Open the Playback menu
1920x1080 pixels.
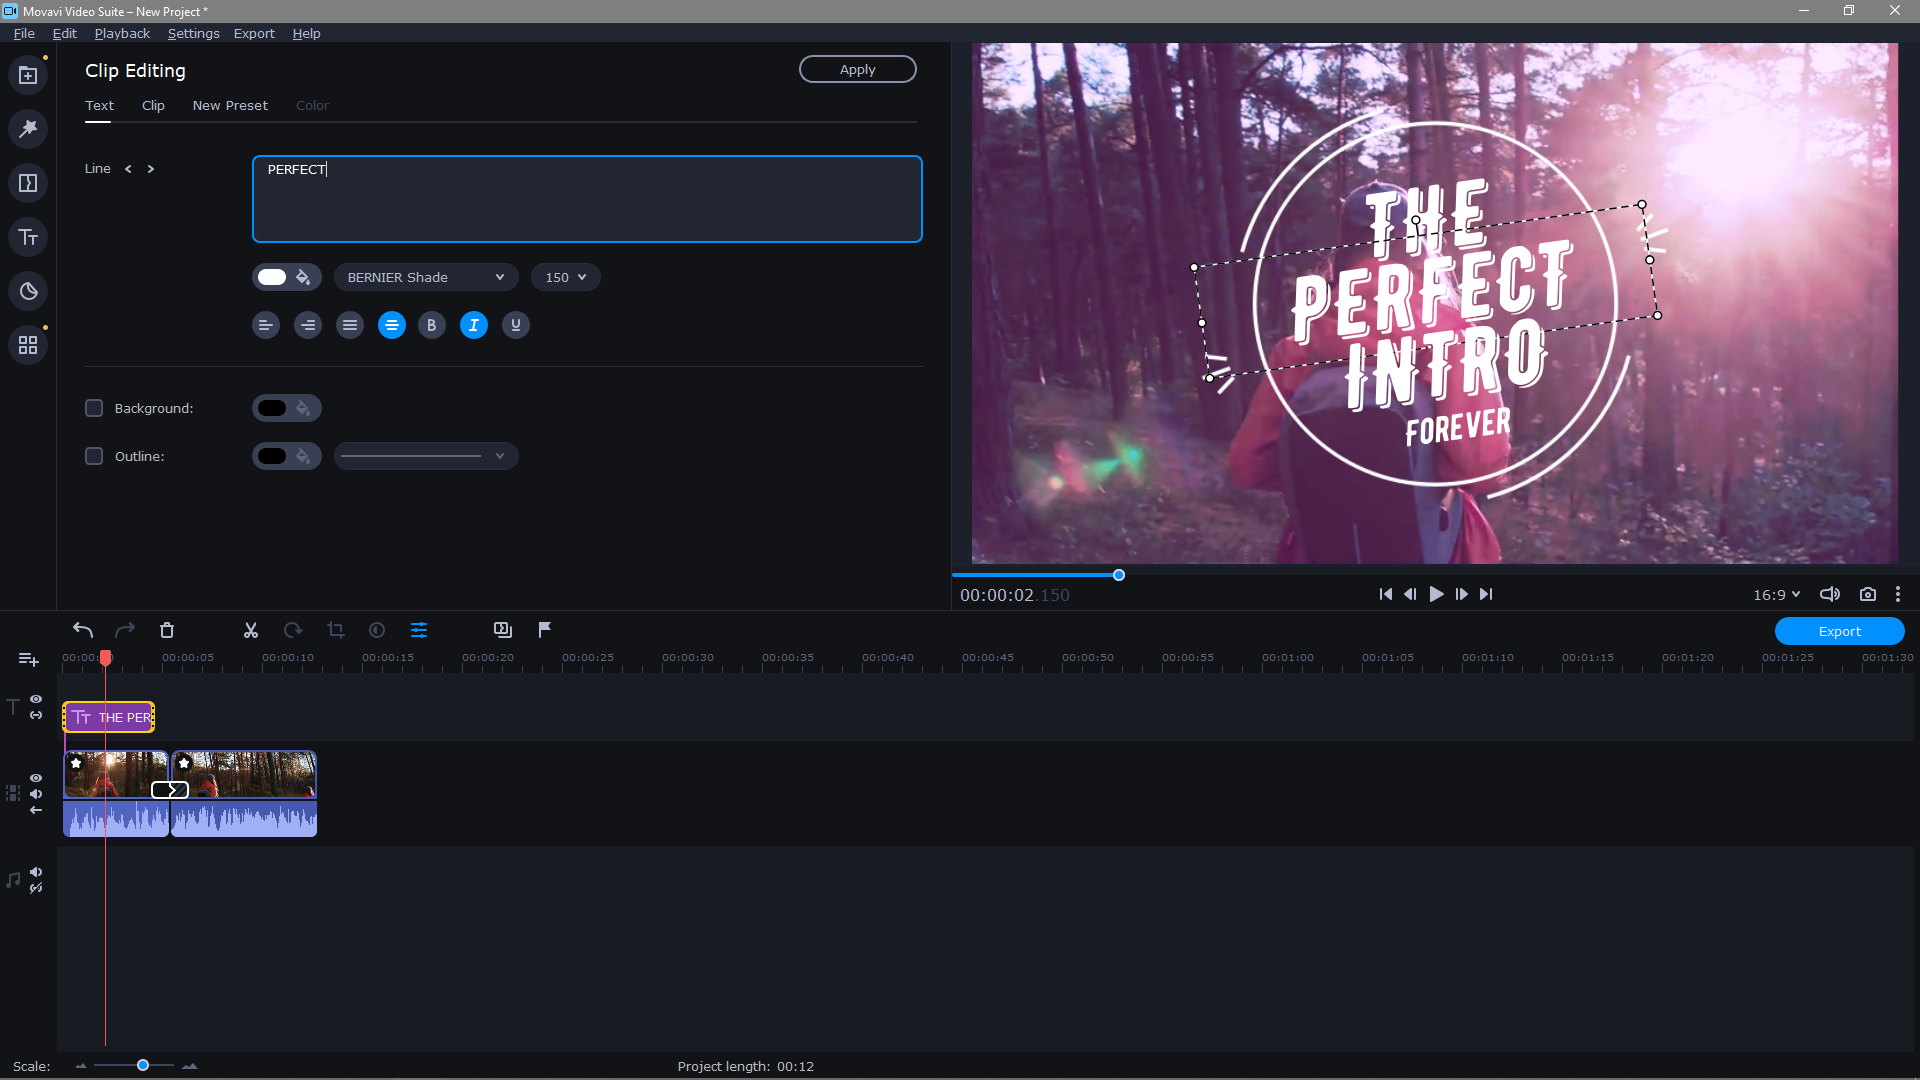[x=120, y=33]
